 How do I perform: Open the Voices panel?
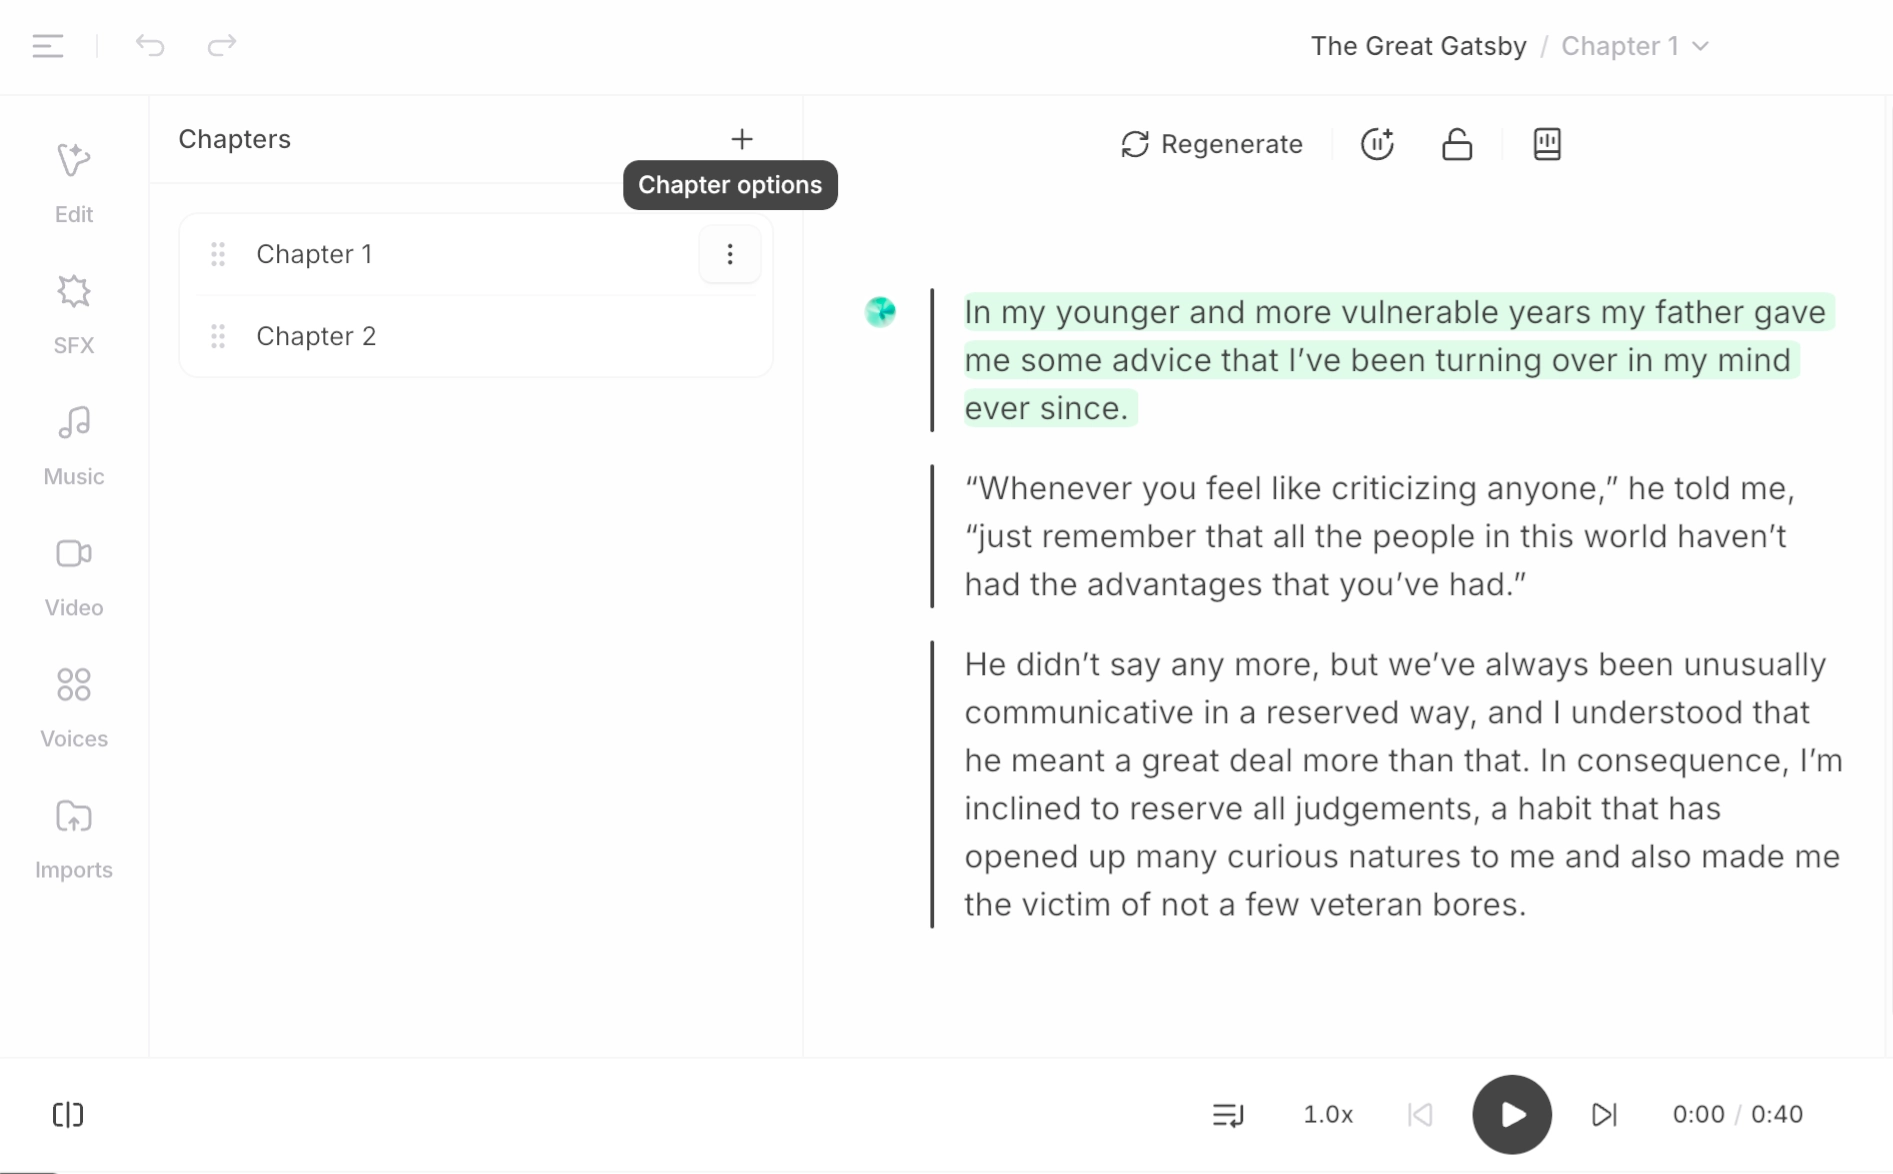[x=73, y=706]
